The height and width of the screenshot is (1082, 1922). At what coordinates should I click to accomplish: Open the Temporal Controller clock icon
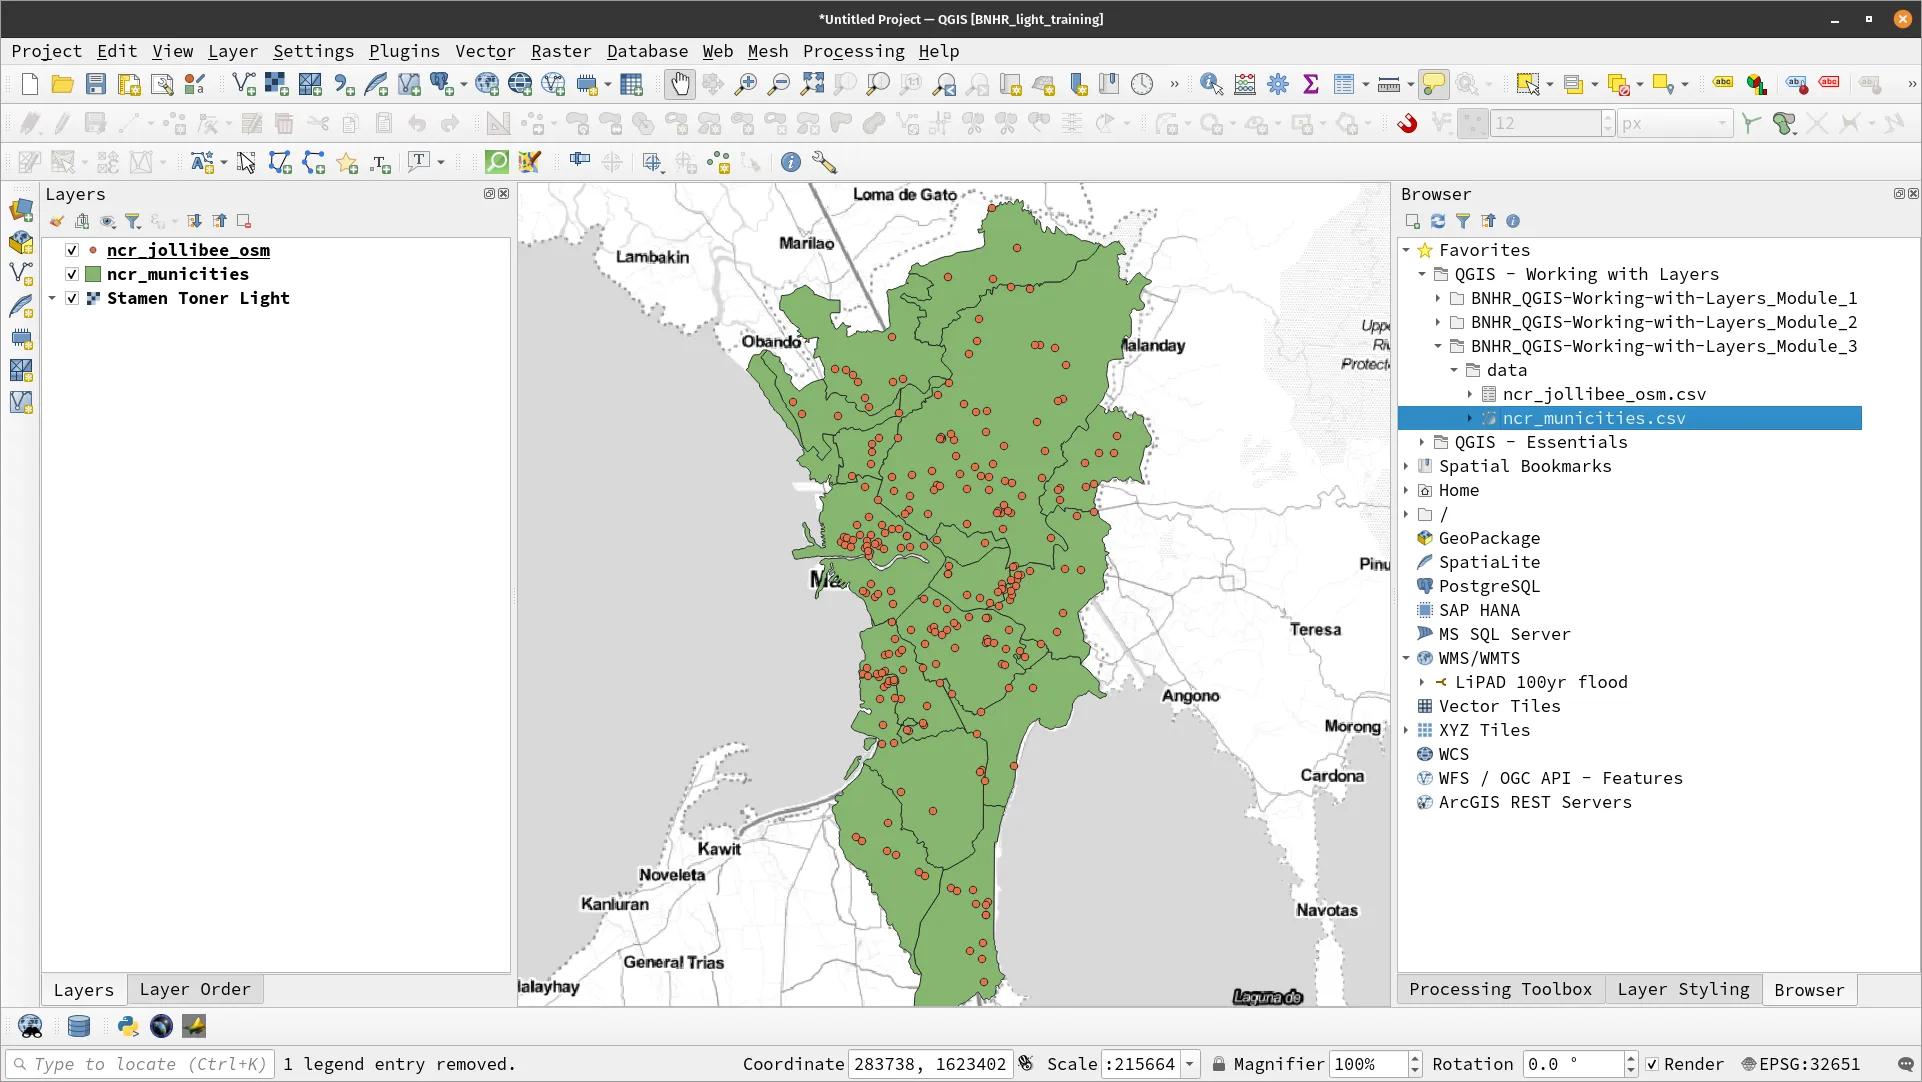click(1141, 84)
